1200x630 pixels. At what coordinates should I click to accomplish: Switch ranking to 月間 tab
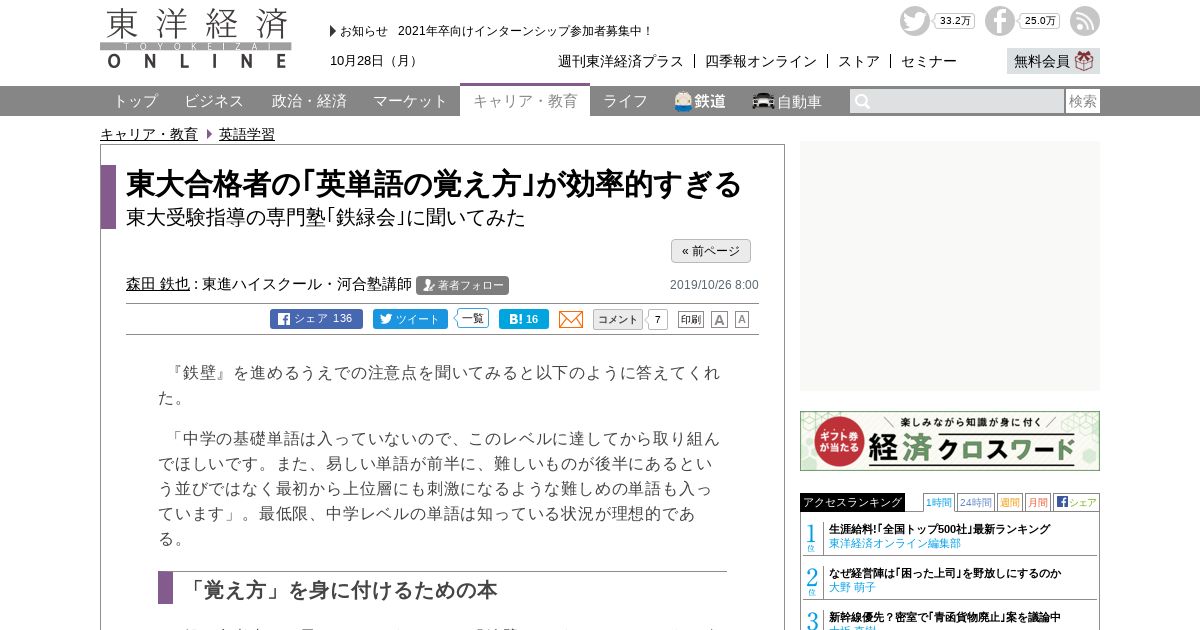(x=1038, y=502)
